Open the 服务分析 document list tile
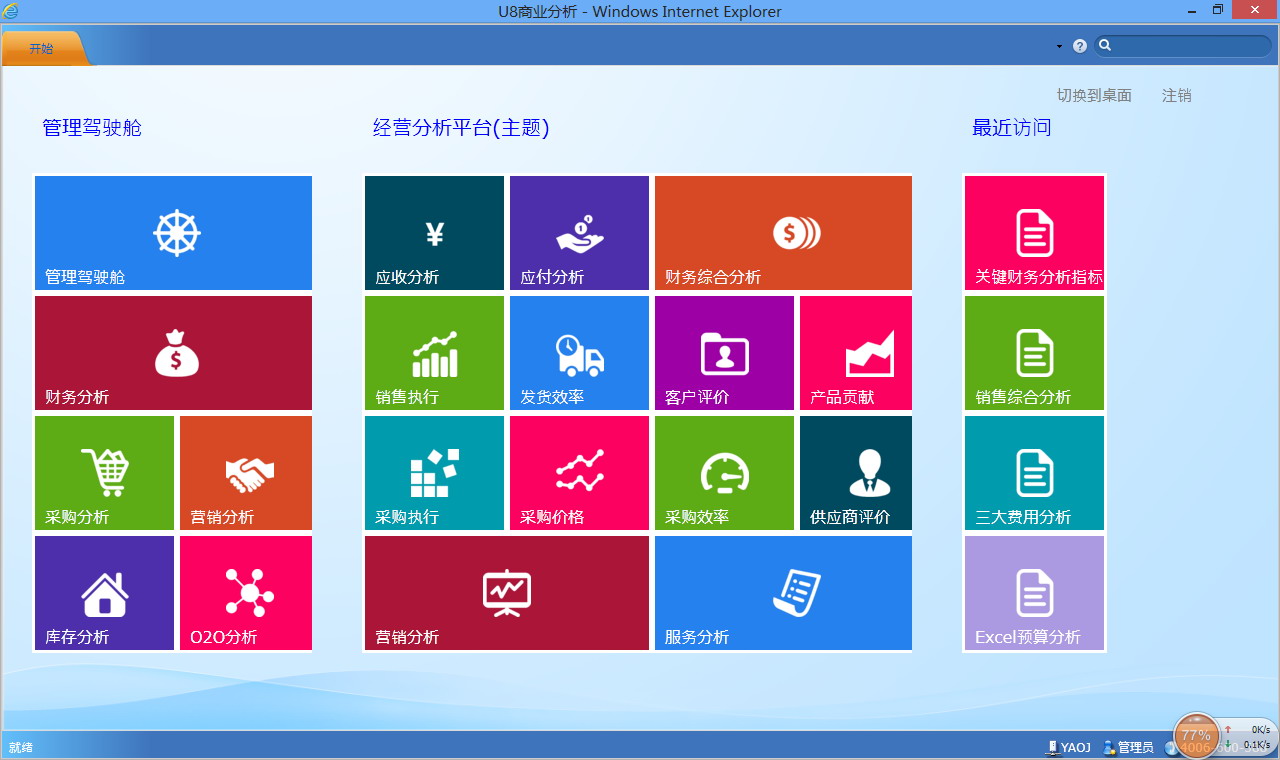Viewport: 1280px width, 760px height. [783, 593]
